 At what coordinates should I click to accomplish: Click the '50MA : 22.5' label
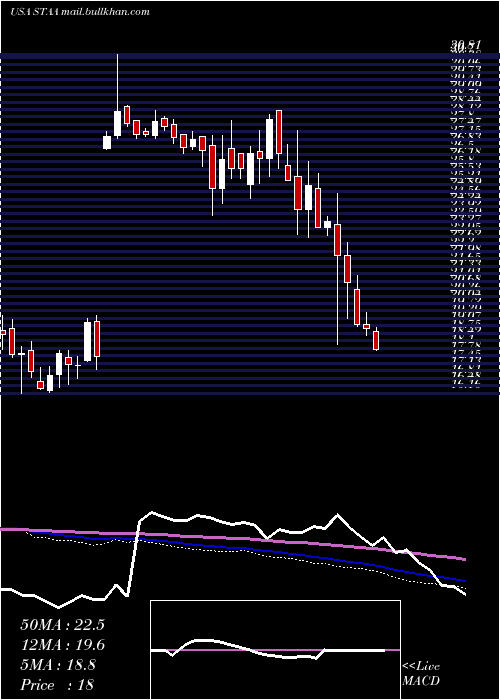[x=62, y=625]
